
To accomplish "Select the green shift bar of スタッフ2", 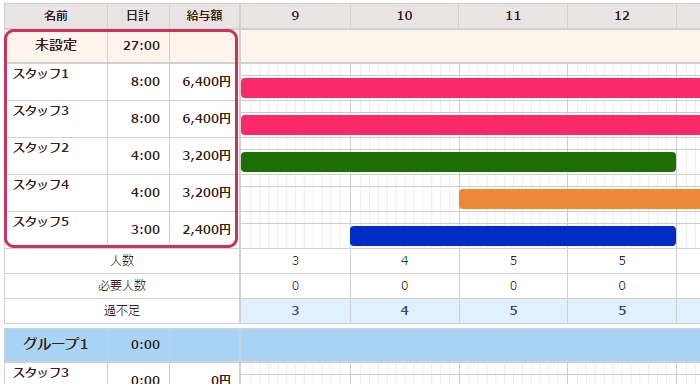I will [458, 162].
